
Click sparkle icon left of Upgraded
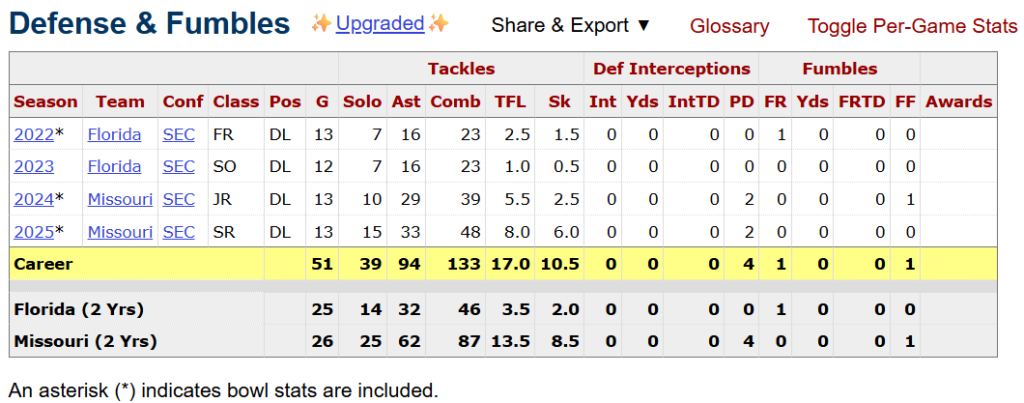tap(322, 23)
